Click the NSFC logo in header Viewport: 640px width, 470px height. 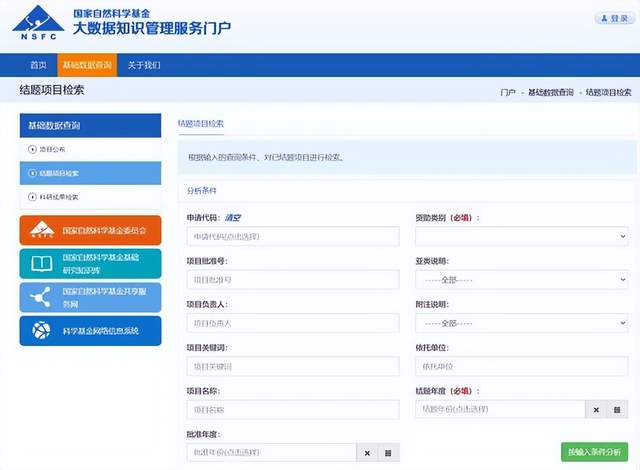38,22
